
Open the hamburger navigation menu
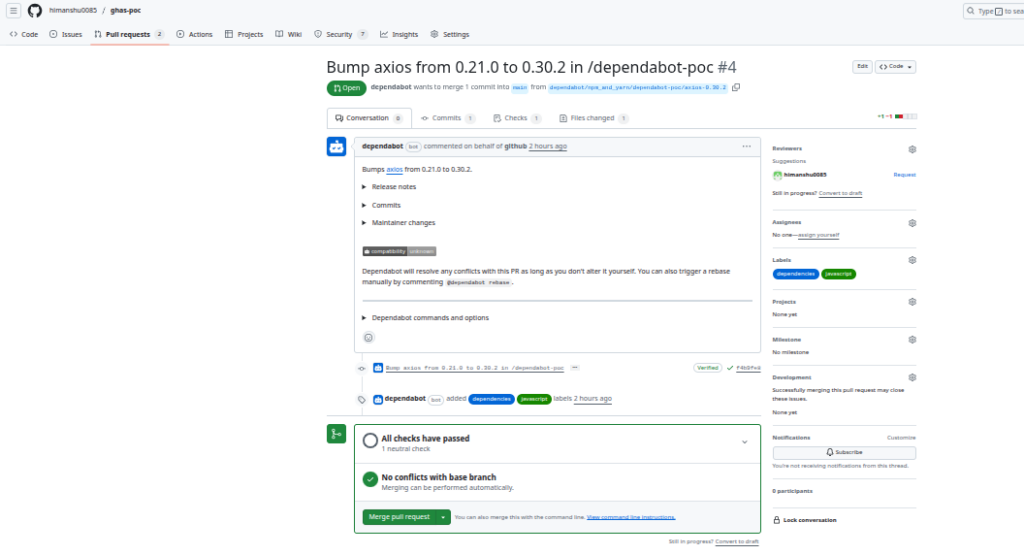[x=14, y=10]
